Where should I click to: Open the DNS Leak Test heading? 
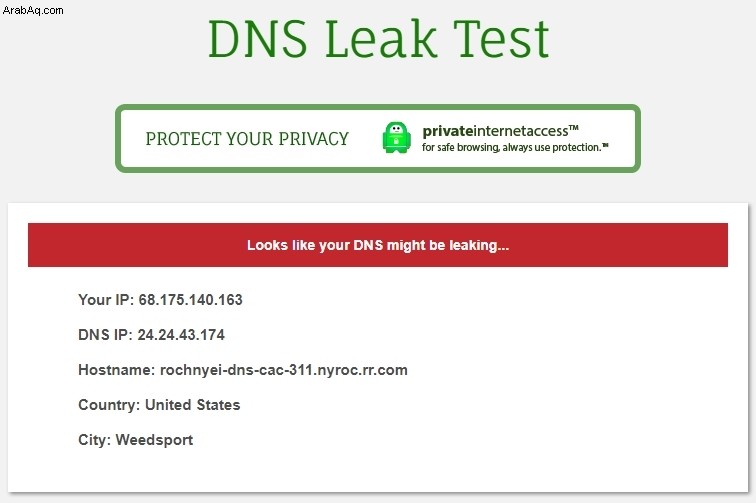click(378, 39)
